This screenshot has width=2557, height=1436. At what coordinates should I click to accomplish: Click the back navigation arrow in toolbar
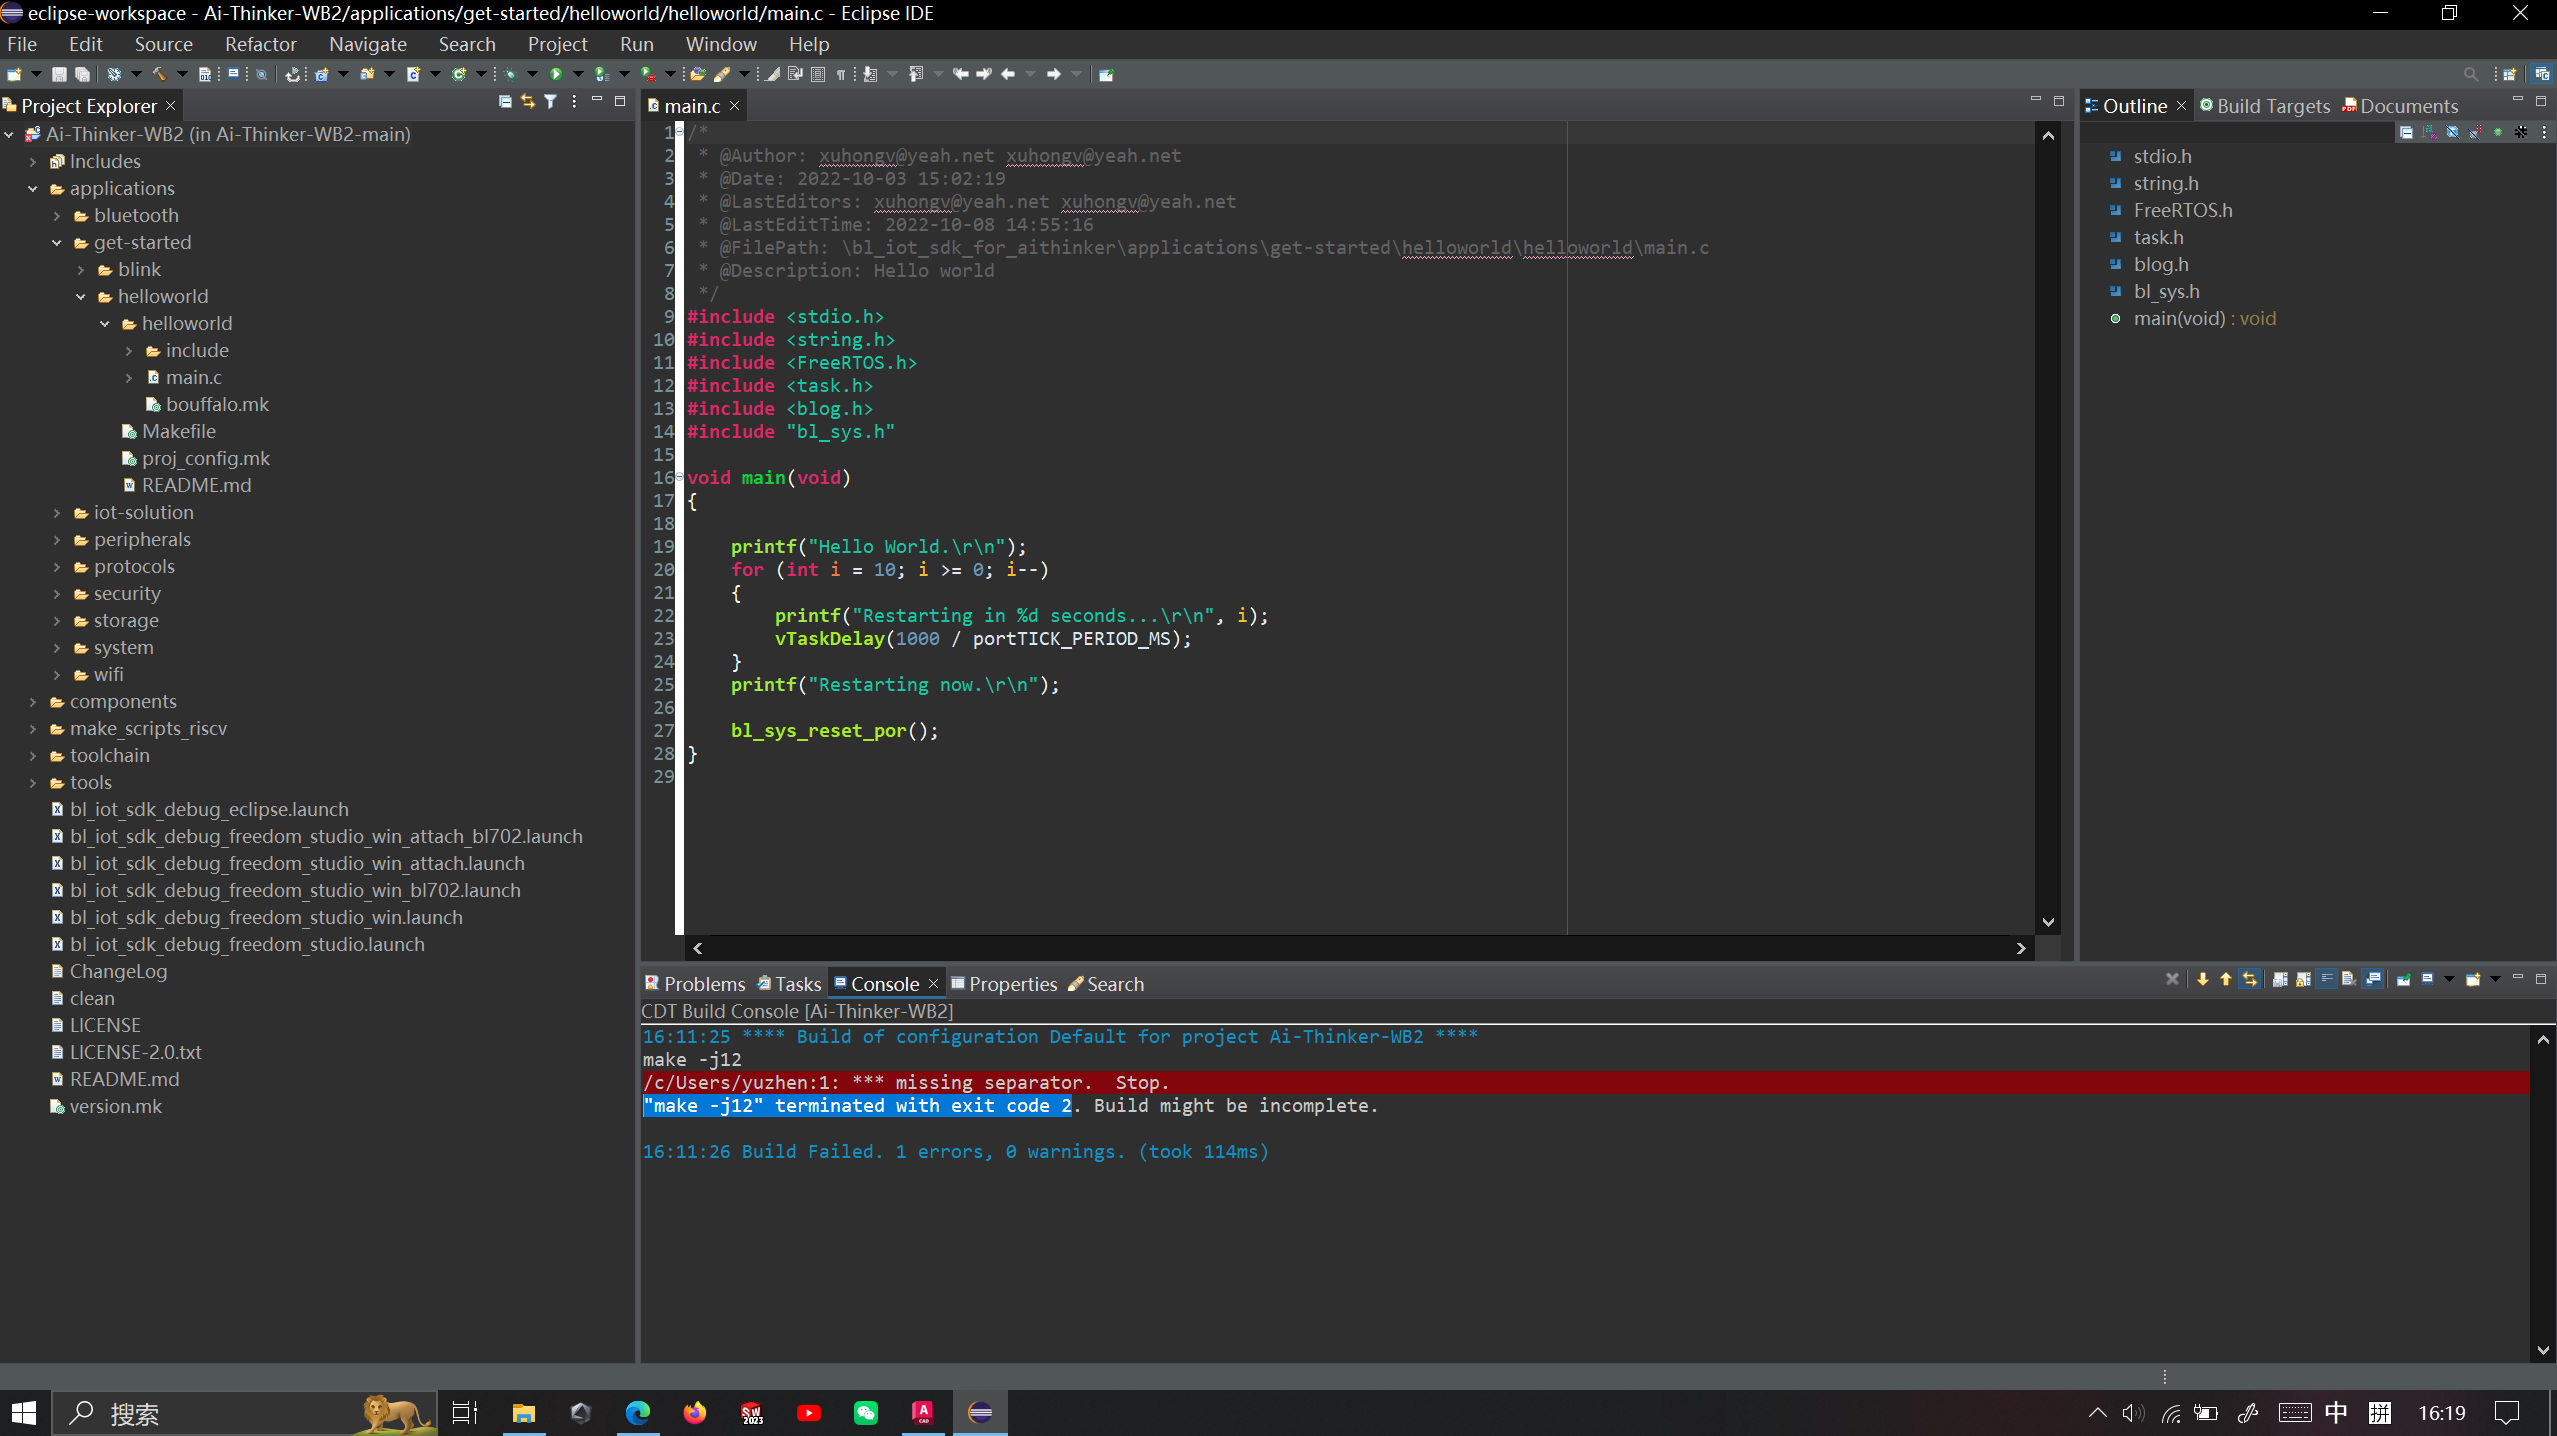point(1008,74)
